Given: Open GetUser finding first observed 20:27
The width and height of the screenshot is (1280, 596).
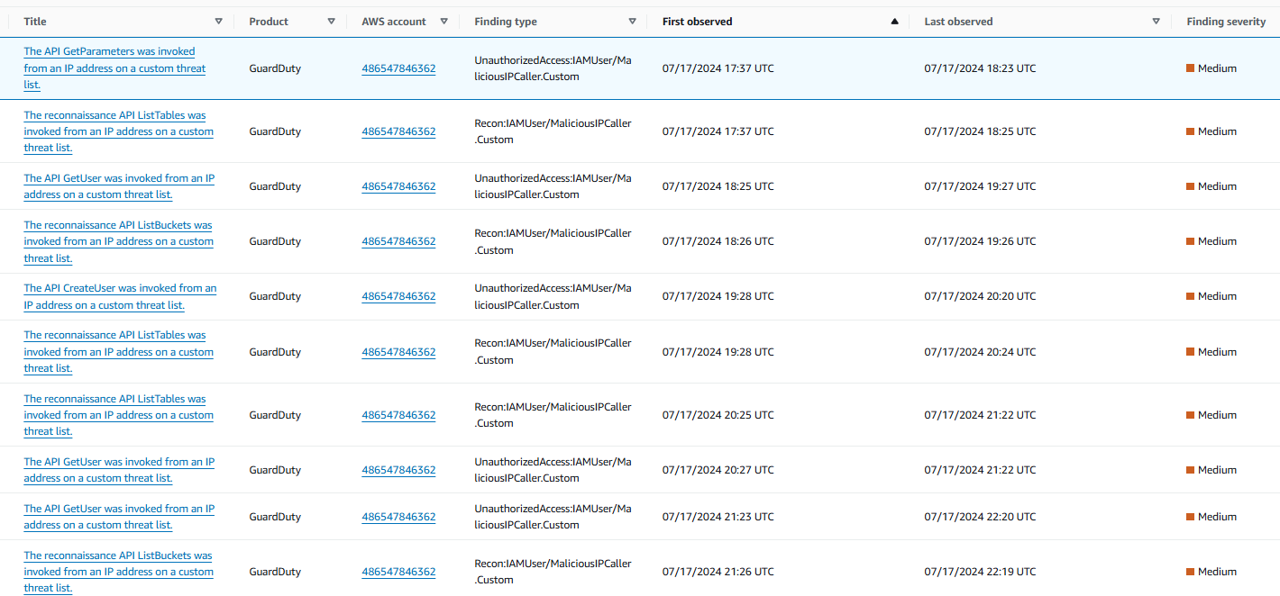Looking at the screenshot, I should [119, 470].
